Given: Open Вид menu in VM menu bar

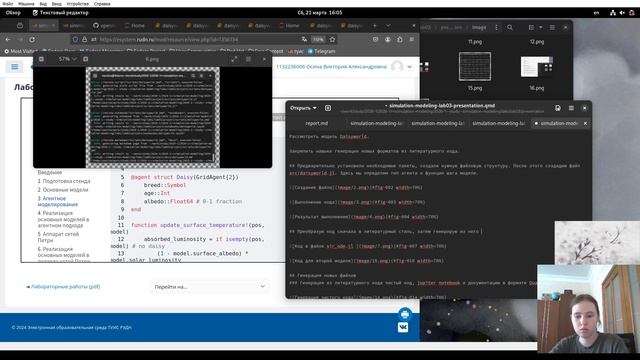Looking at the screenshot, I should coord(43,4).
